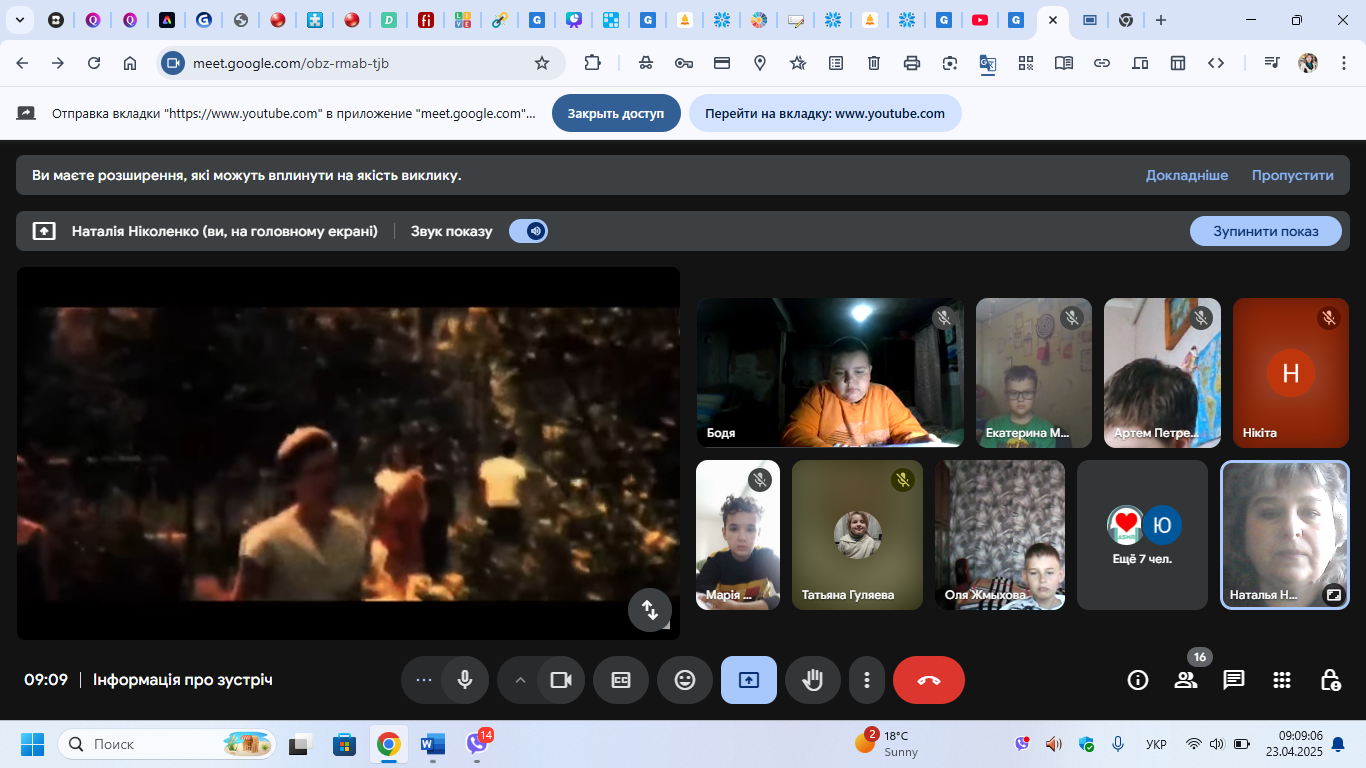Image resolution: width=1366 pixels, height=768 pixels.
Task: Show the participants list with 16 badge
Action: (1186, 680)
